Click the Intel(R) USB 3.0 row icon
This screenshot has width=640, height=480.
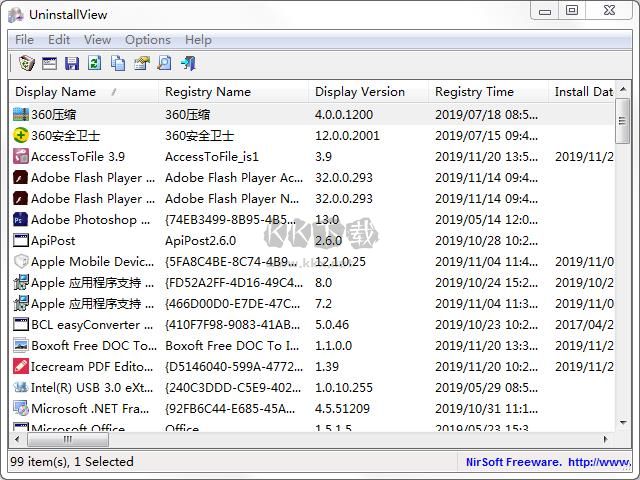(x=21, y=387)
